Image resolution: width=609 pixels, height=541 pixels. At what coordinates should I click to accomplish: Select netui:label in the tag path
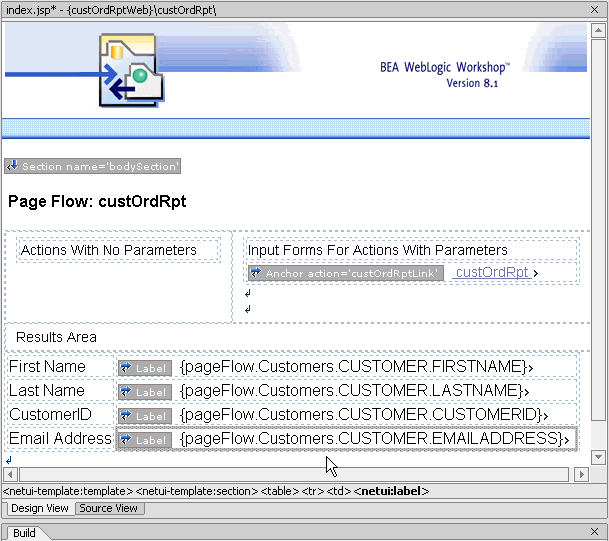[391, 491]
